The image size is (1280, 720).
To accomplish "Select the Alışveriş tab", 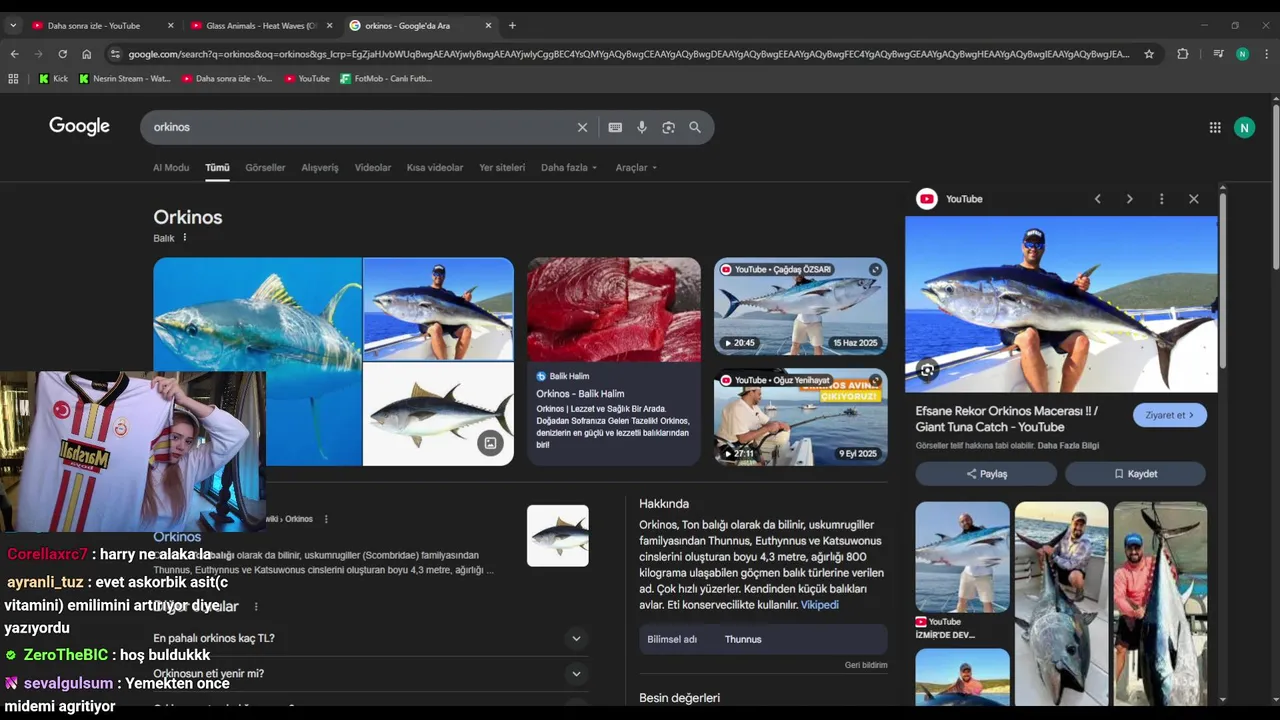I will 320,168.
